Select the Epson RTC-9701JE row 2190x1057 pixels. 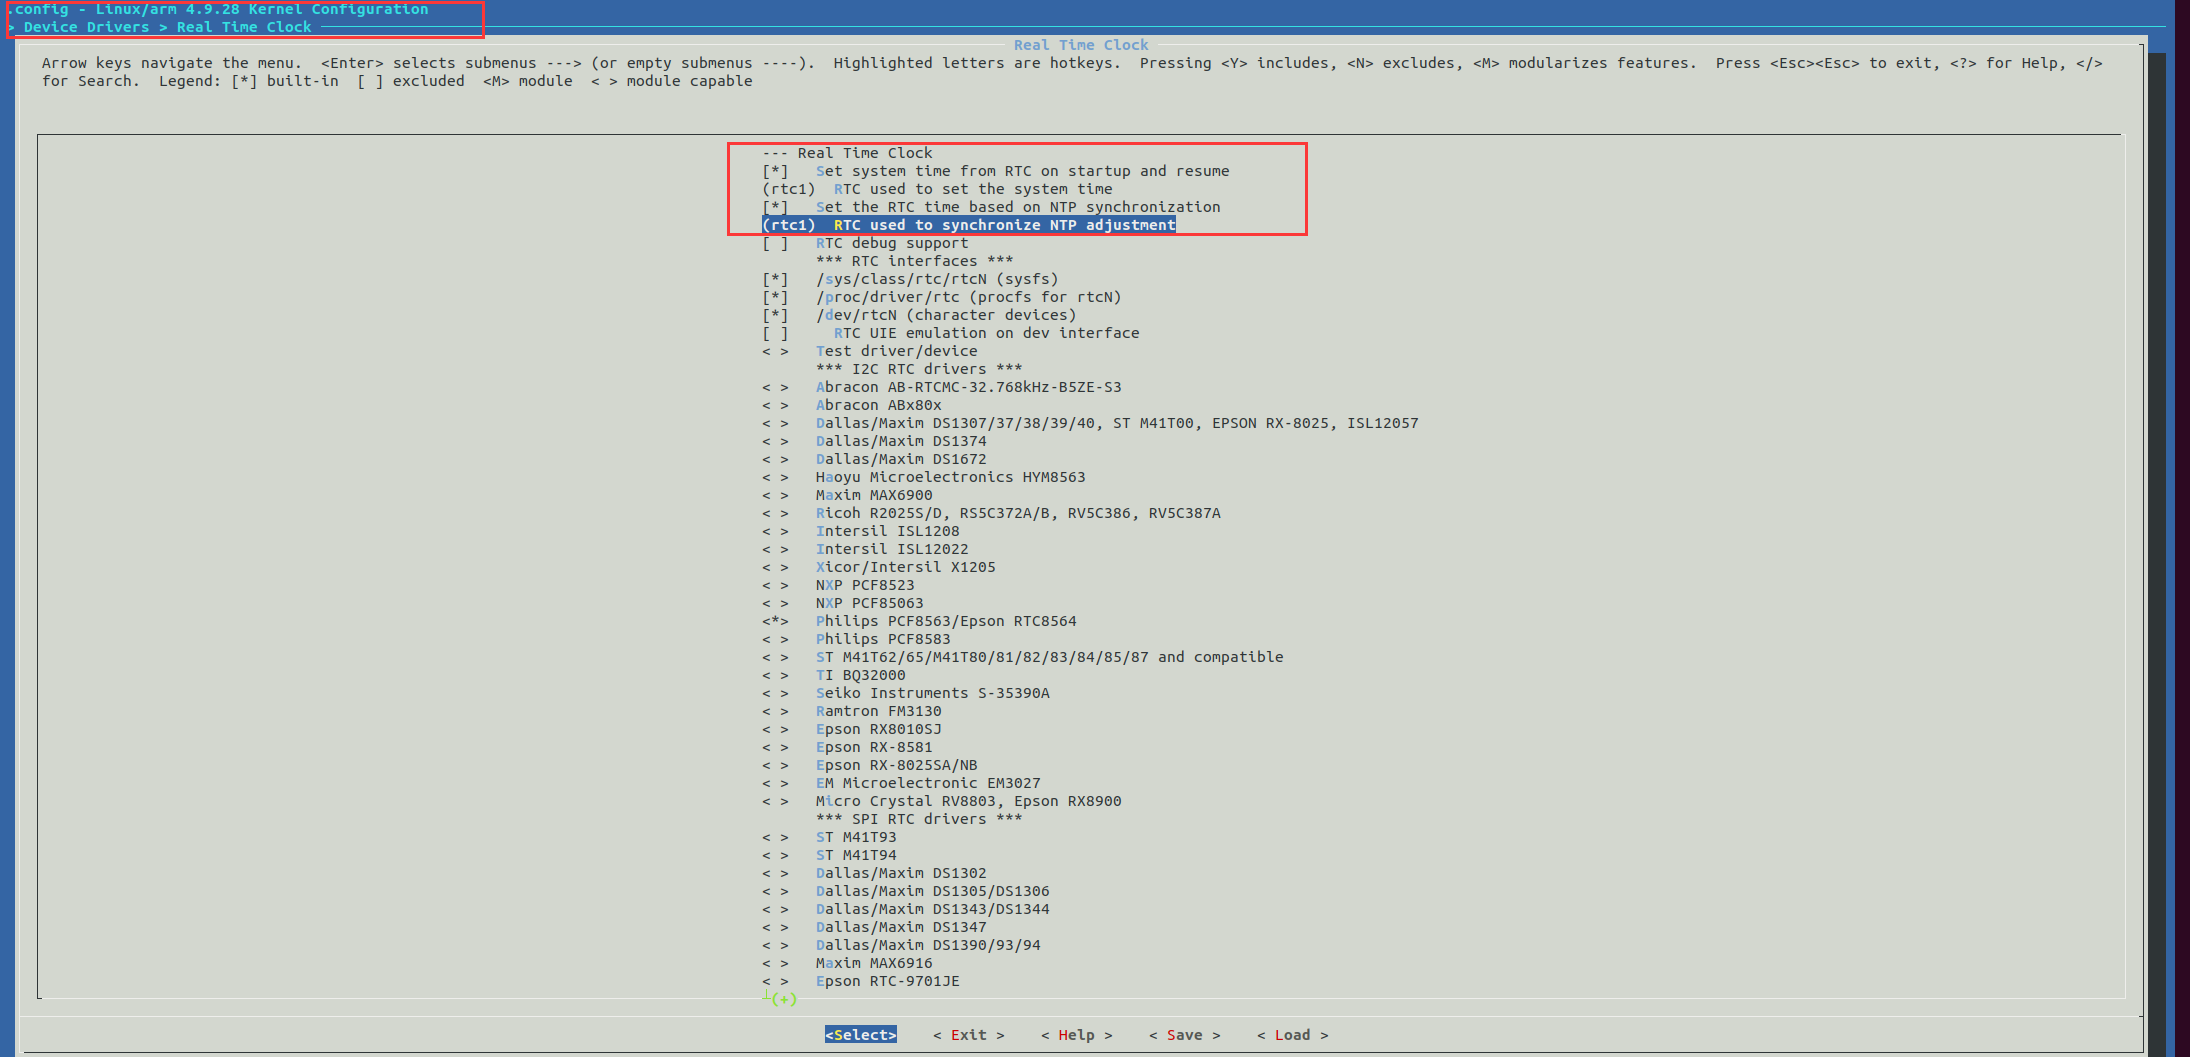pos(861,981)
